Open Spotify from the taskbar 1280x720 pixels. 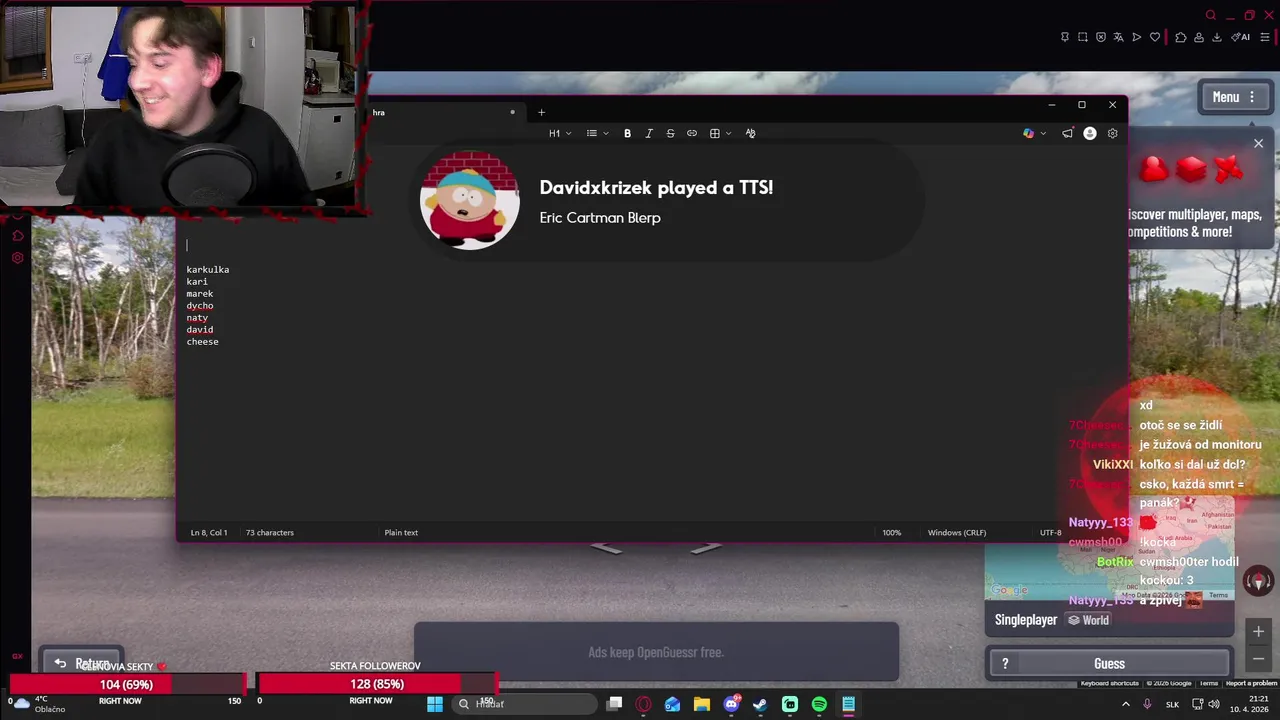(819, 704)
